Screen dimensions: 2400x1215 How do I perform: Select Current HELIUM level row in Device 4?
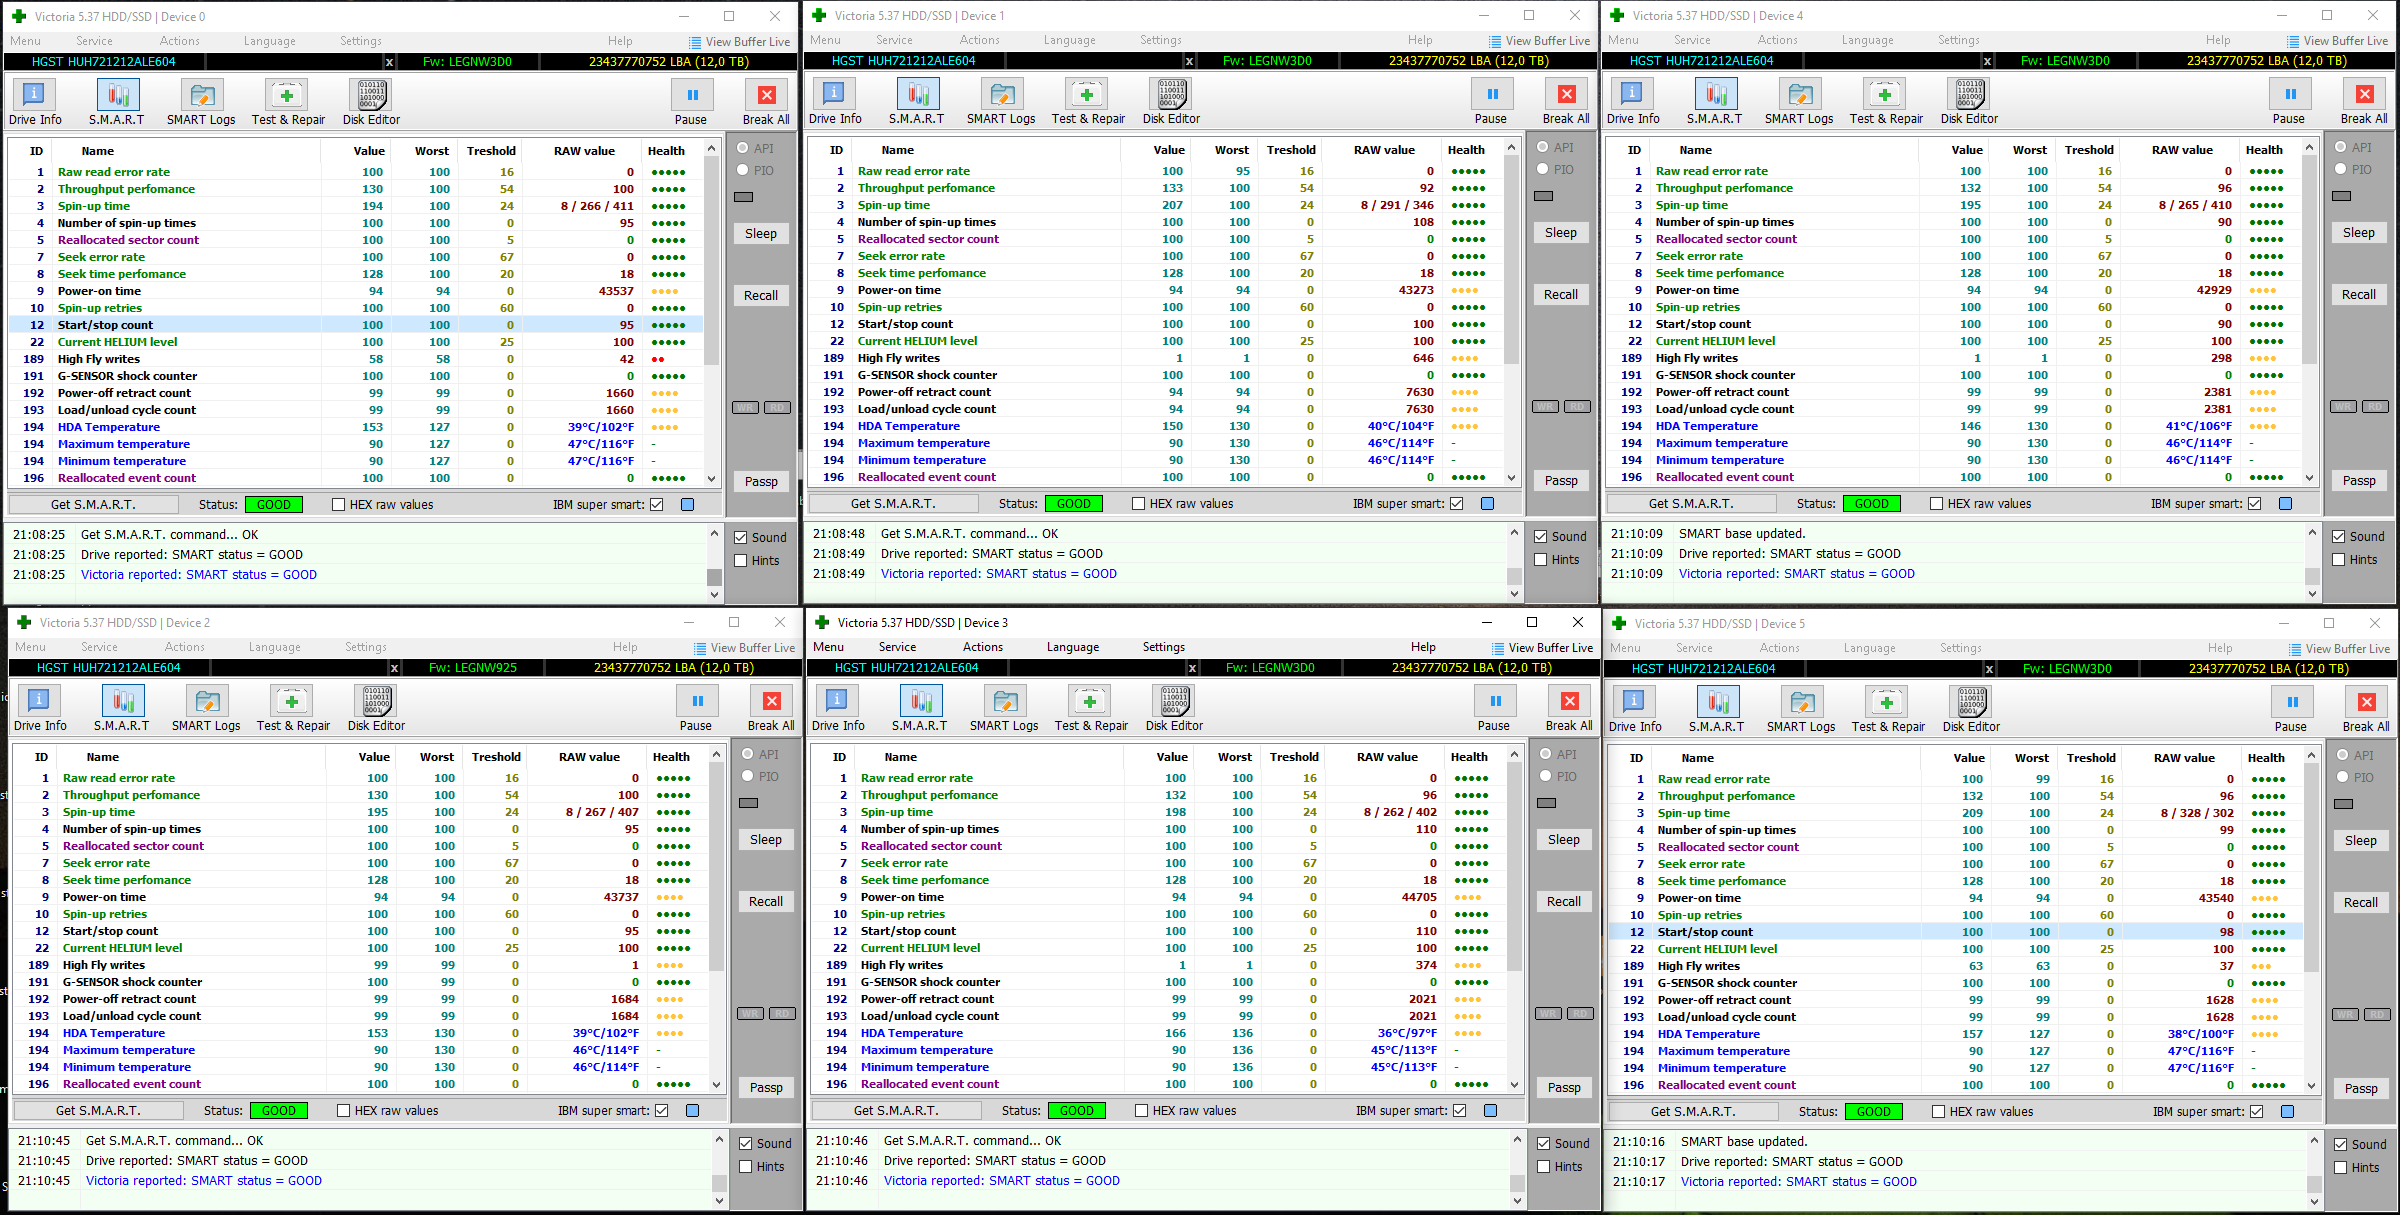tap(1715, 341)
